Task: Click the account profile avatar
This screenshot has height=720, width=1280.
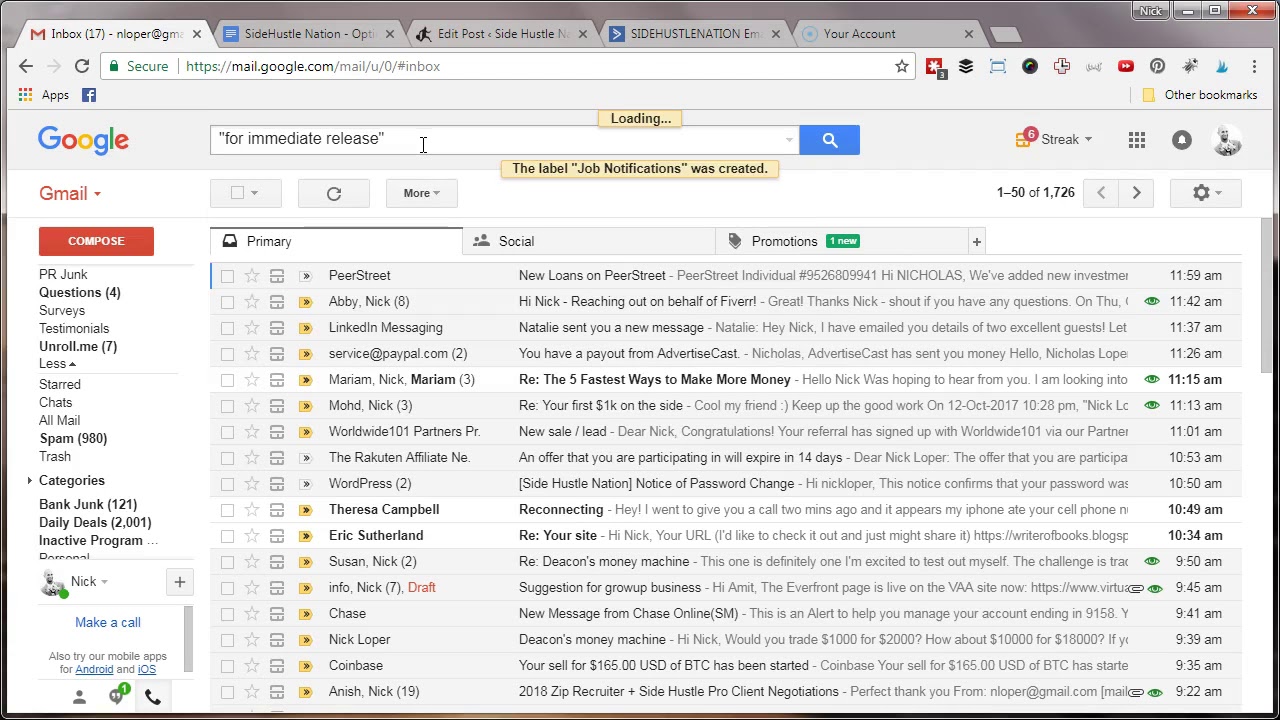Action: point(1227,141)
